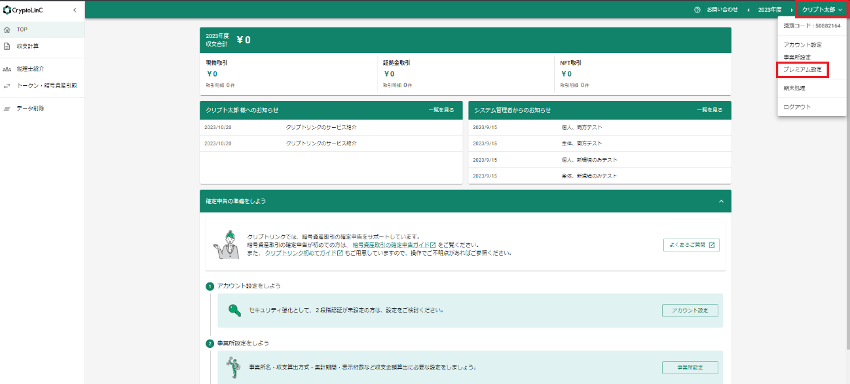Viewport: 850px width, 384px height.
Task: Click the 現物取引 summary card
Action: (288, 74)
